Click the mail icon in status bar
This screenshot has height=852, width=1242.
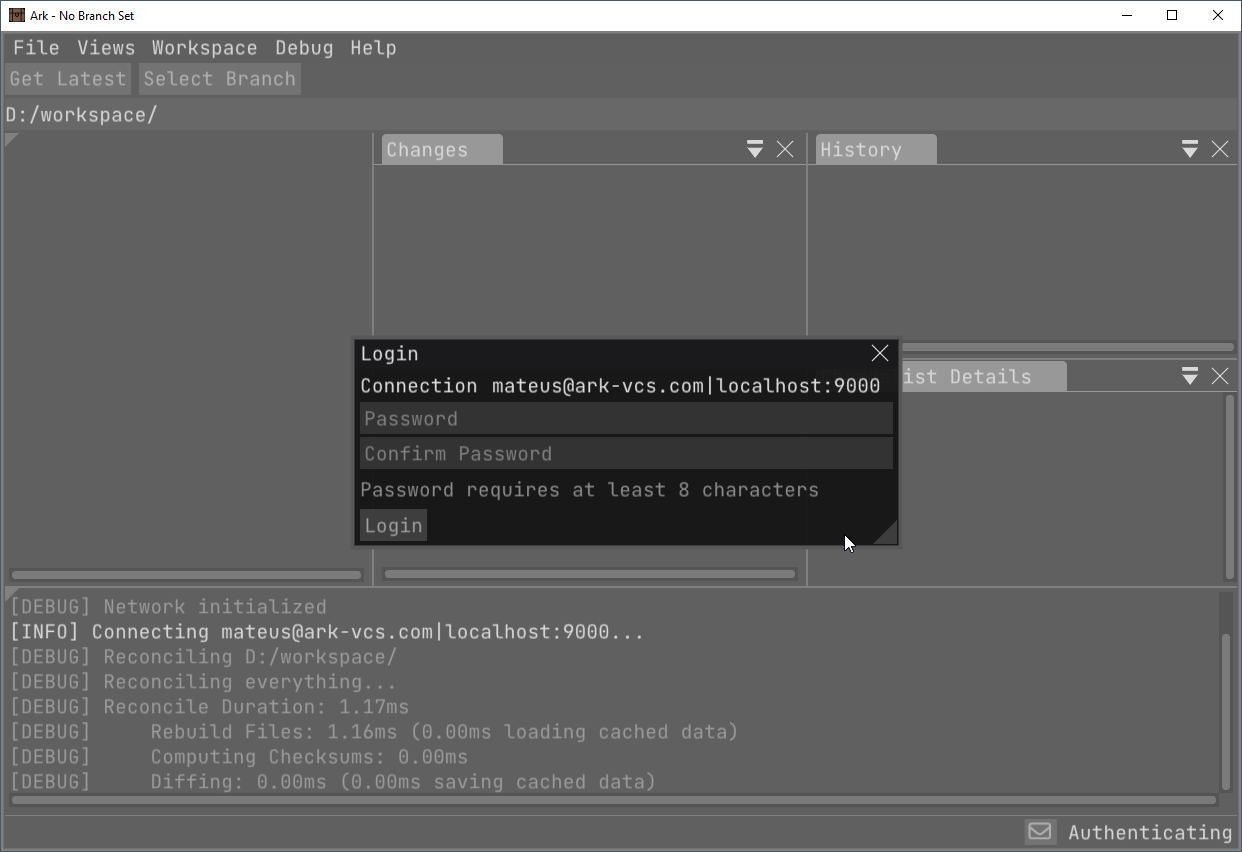click(x=1041, y=832)
